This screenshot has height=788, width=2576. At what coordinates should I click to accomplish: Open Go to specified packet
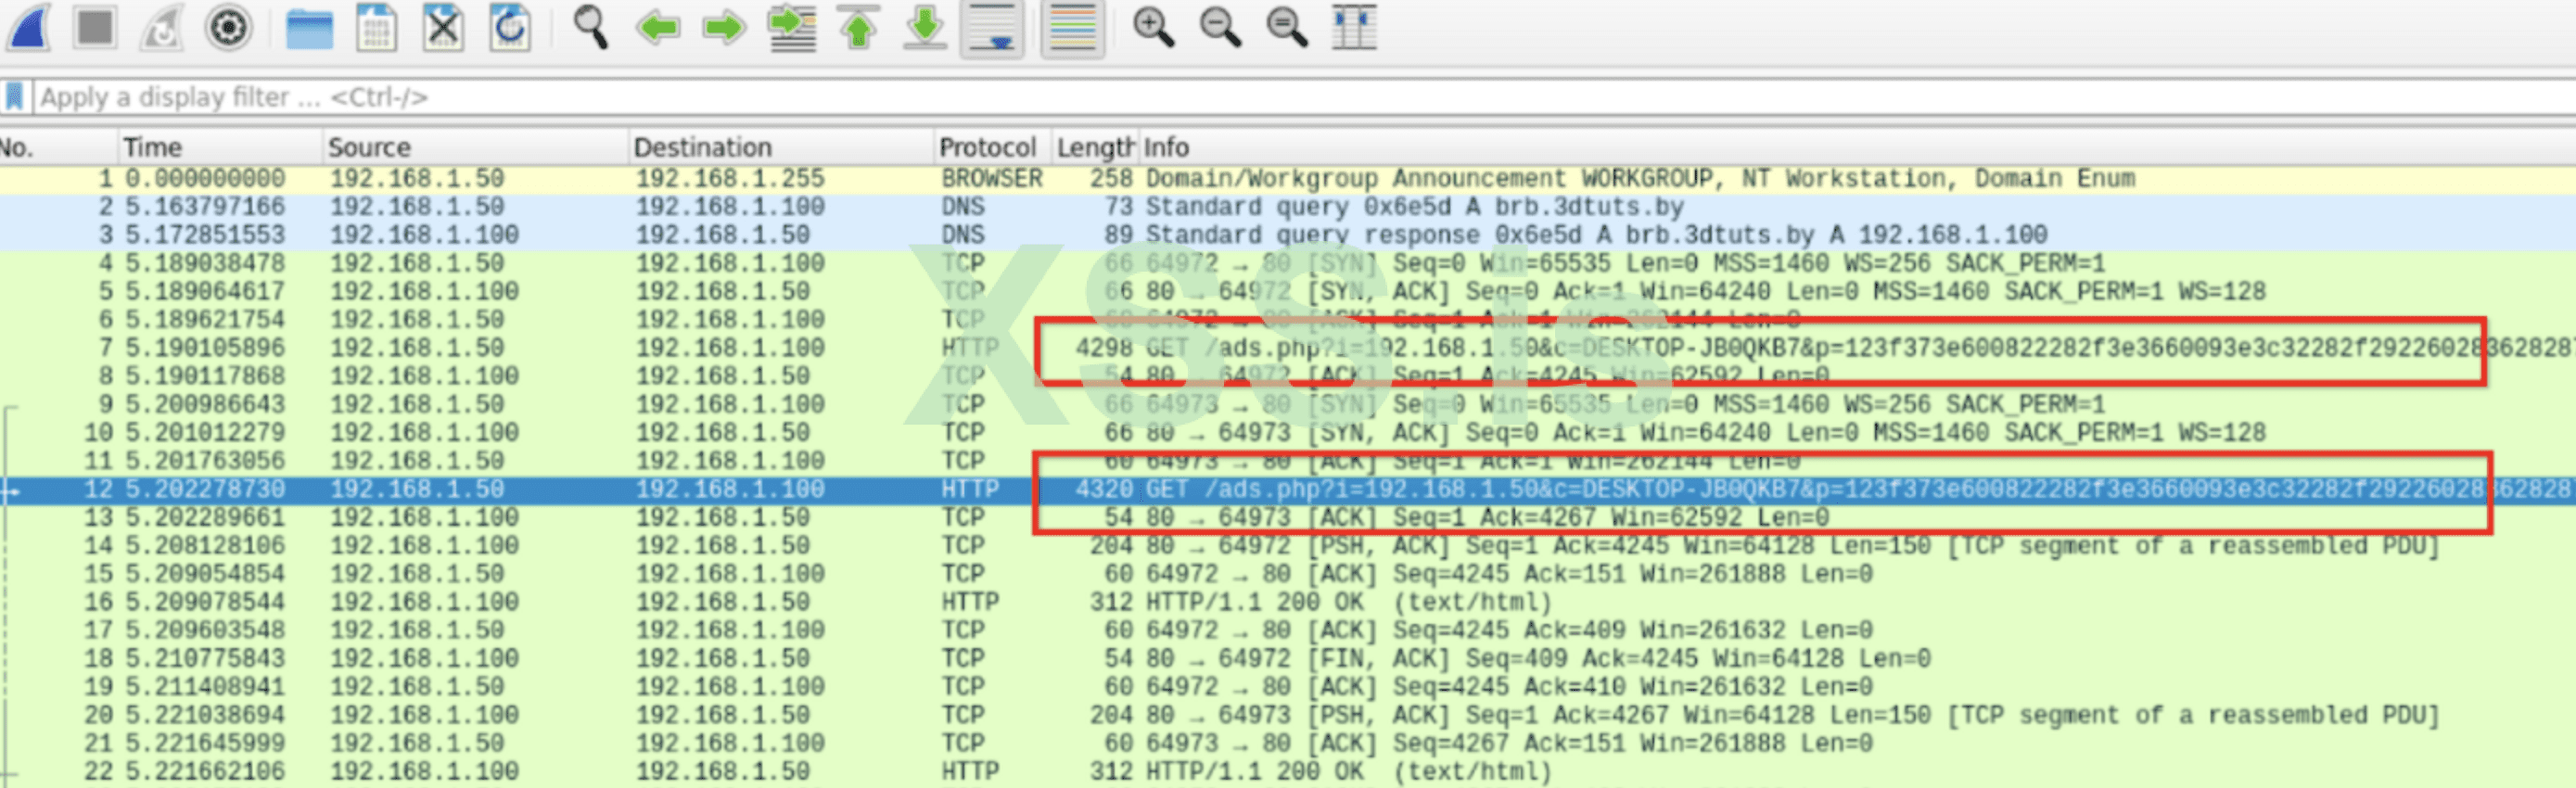coord(792,27)
